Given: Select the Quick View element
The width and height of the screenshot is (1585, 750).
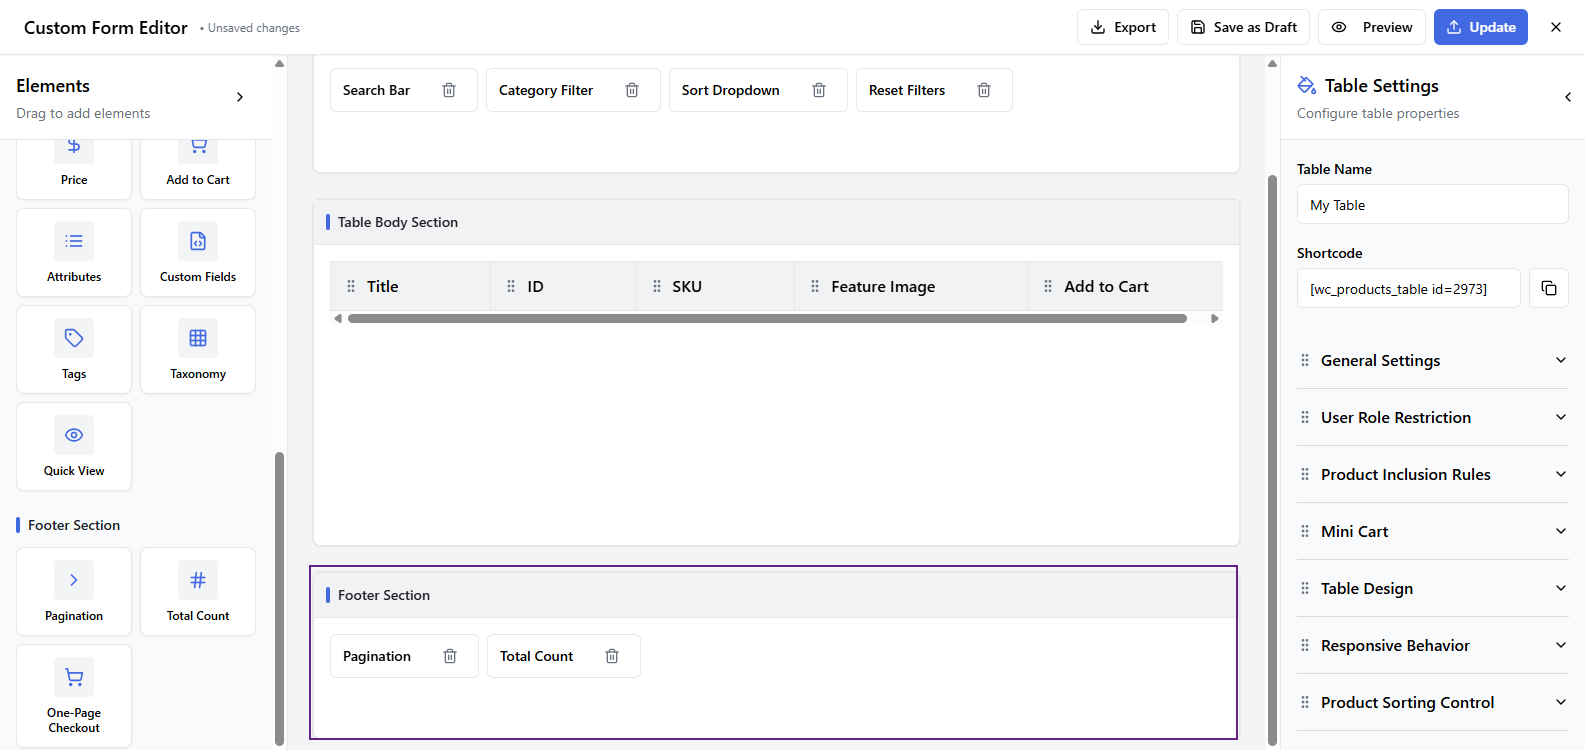Looking at the screenshot, I should click(74, 447).
